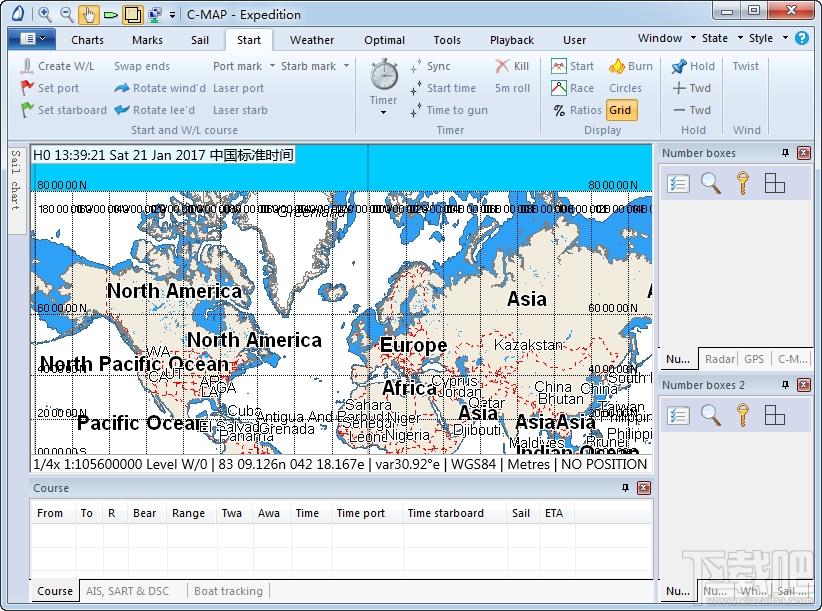Image resolution: width=822 pixels, height=611 pixels.
Task: Open the quick access toolbar dropdown arrow
Action: pyautogui.click(x=172, y=15)
